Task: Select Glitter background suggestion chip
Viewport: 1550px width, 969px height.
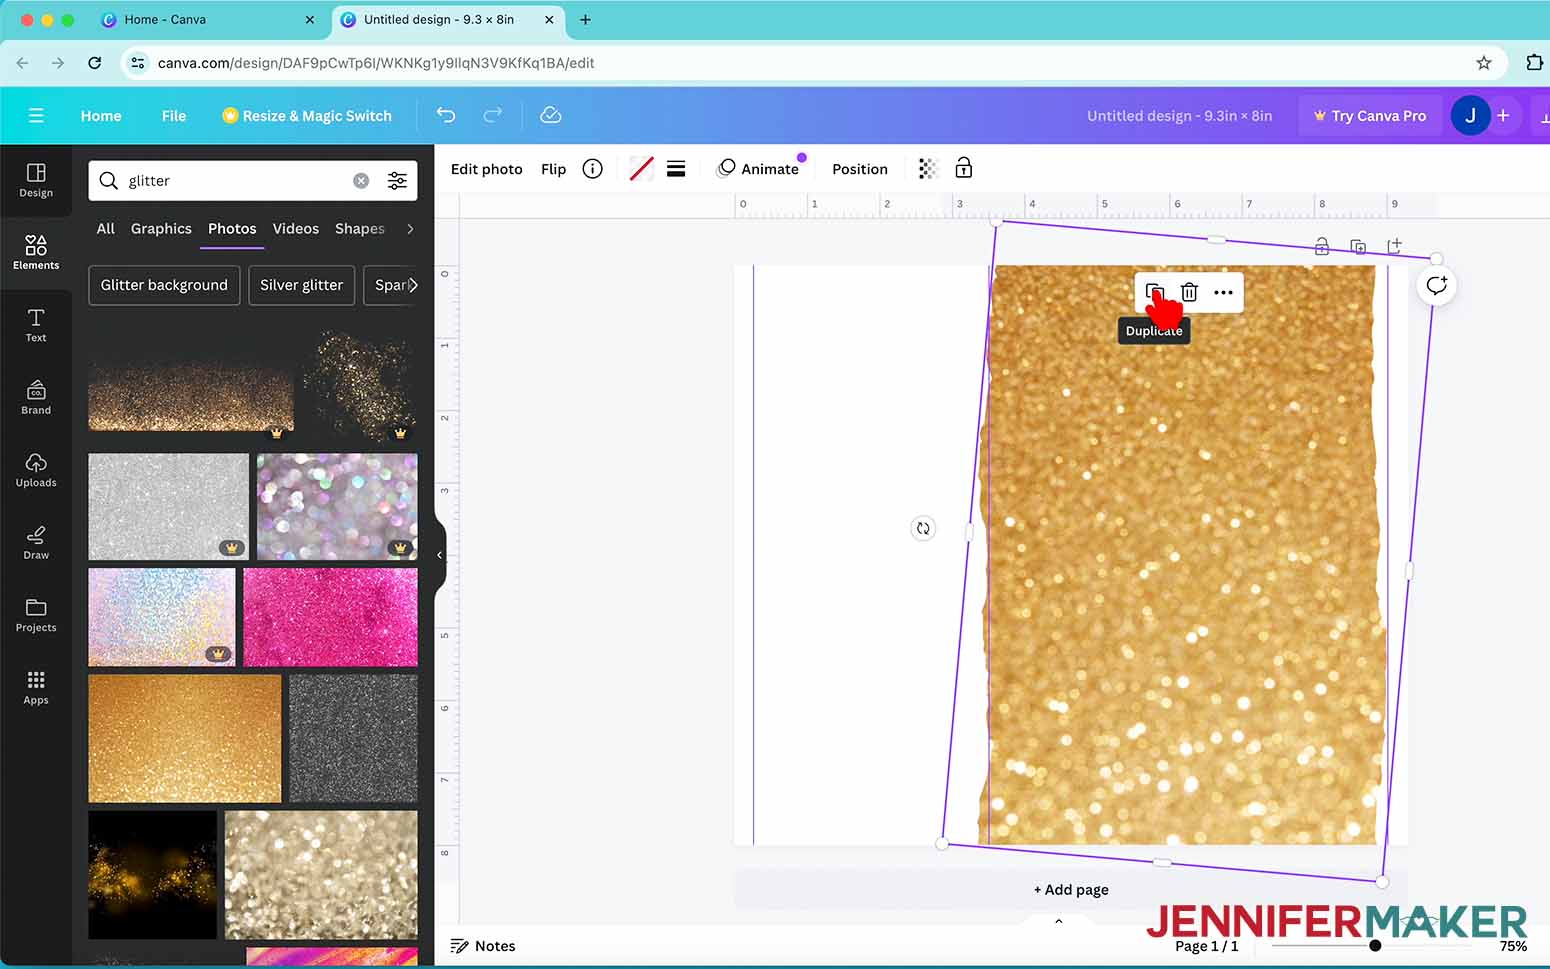Action: click(x=164, y=285)
